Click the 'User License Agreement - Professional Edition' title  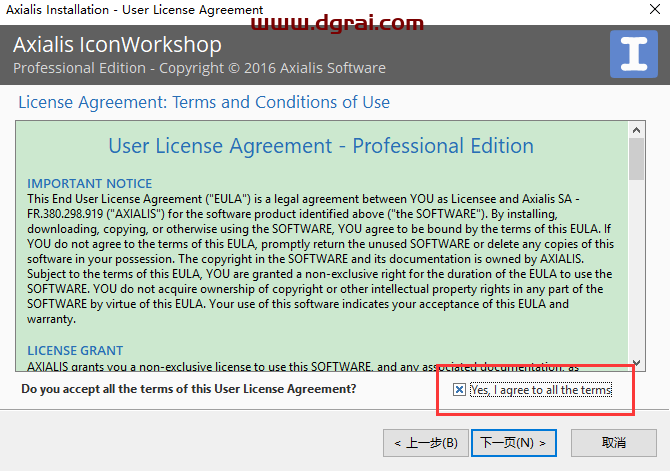321,146
